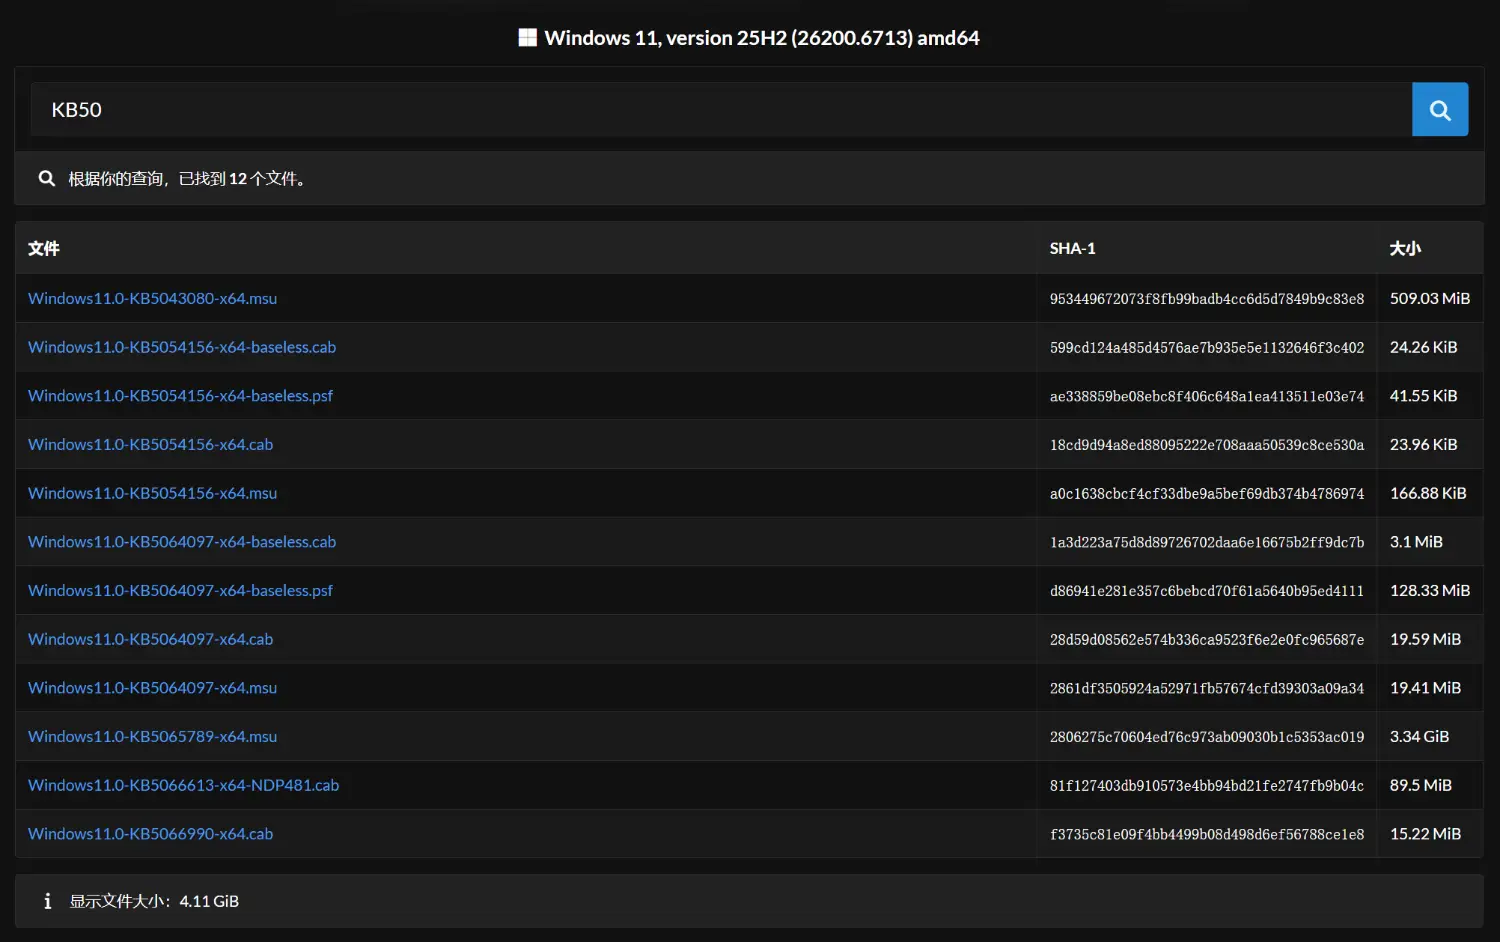Download Windows11.0-KB5054156-x64.cab file
The width and height of the screenshot is (1500, 942).
tap(150, 444)
